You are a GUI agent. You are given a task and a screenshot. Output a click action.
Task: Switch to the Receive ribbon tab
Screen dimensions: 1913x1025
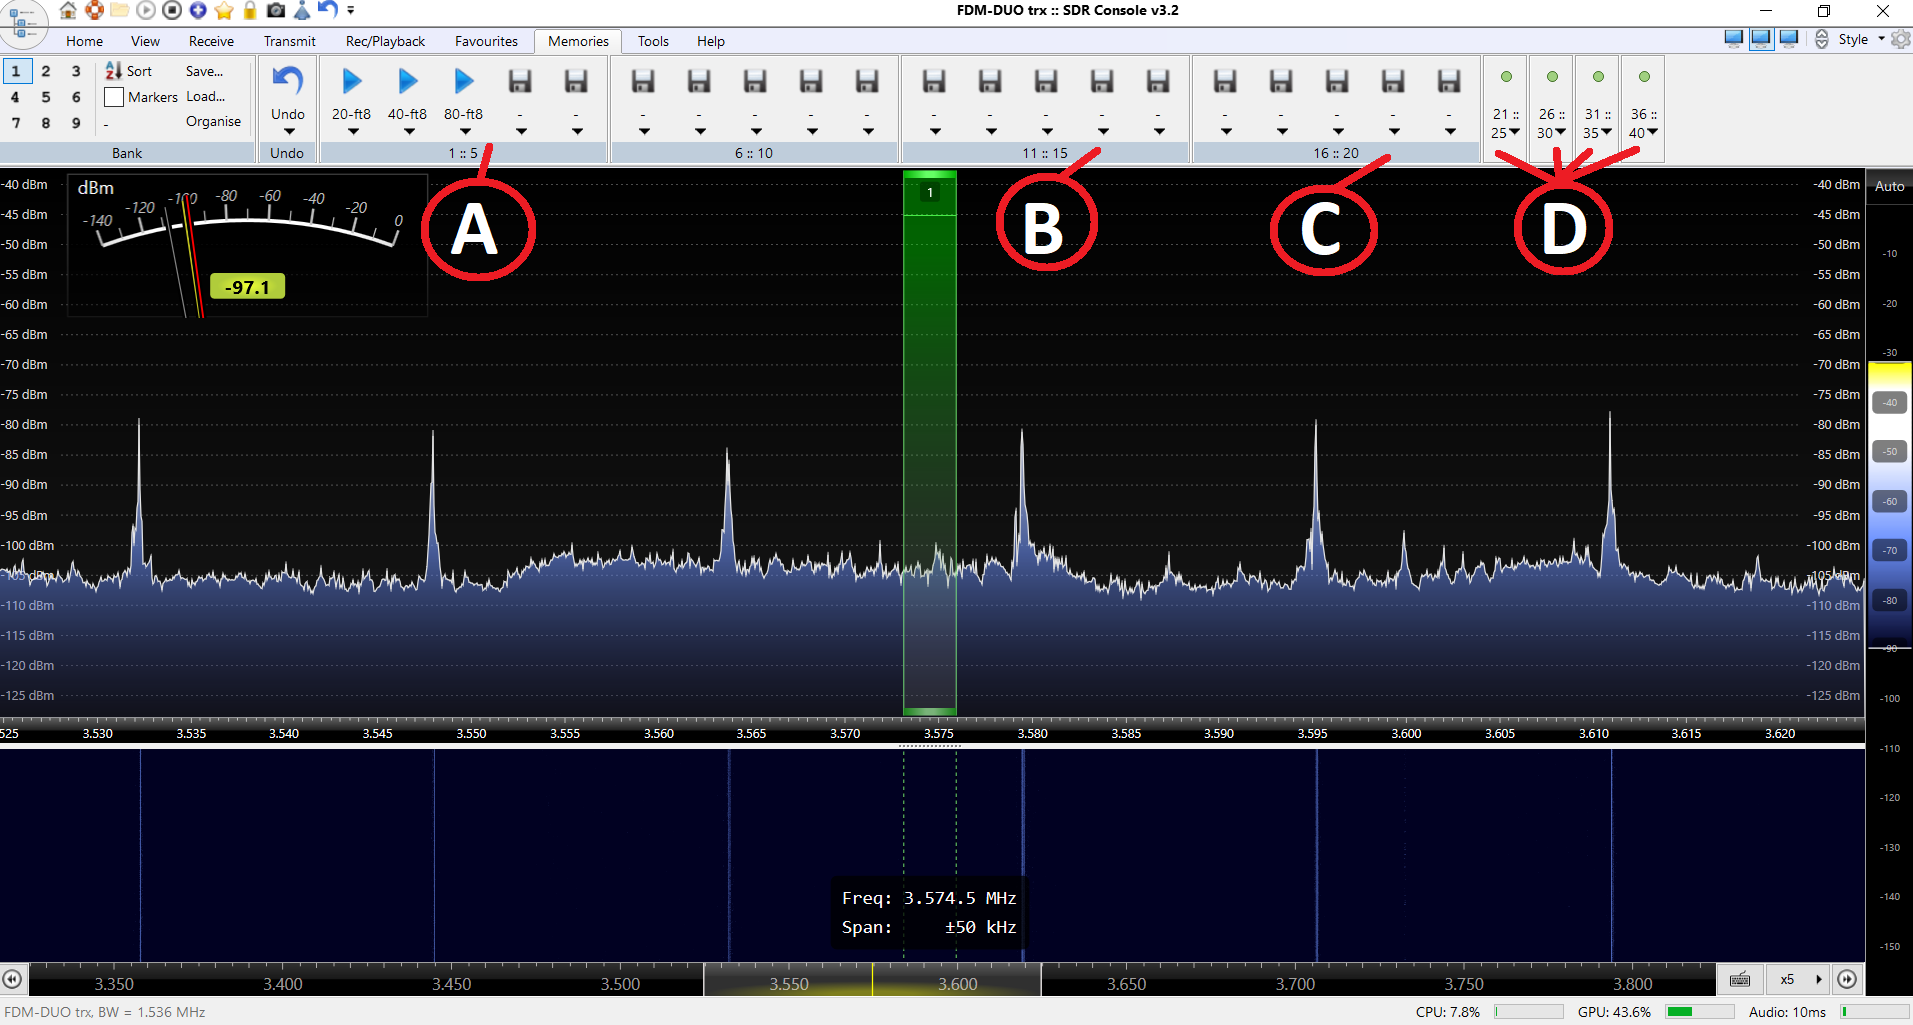(x=211, y=41)
